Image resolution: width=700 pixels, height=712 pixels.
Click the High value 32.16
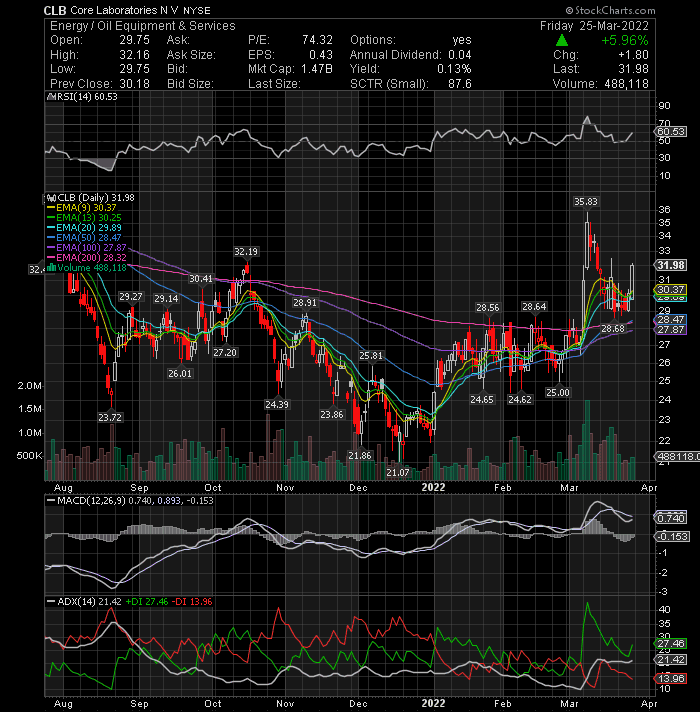(134, 54)
